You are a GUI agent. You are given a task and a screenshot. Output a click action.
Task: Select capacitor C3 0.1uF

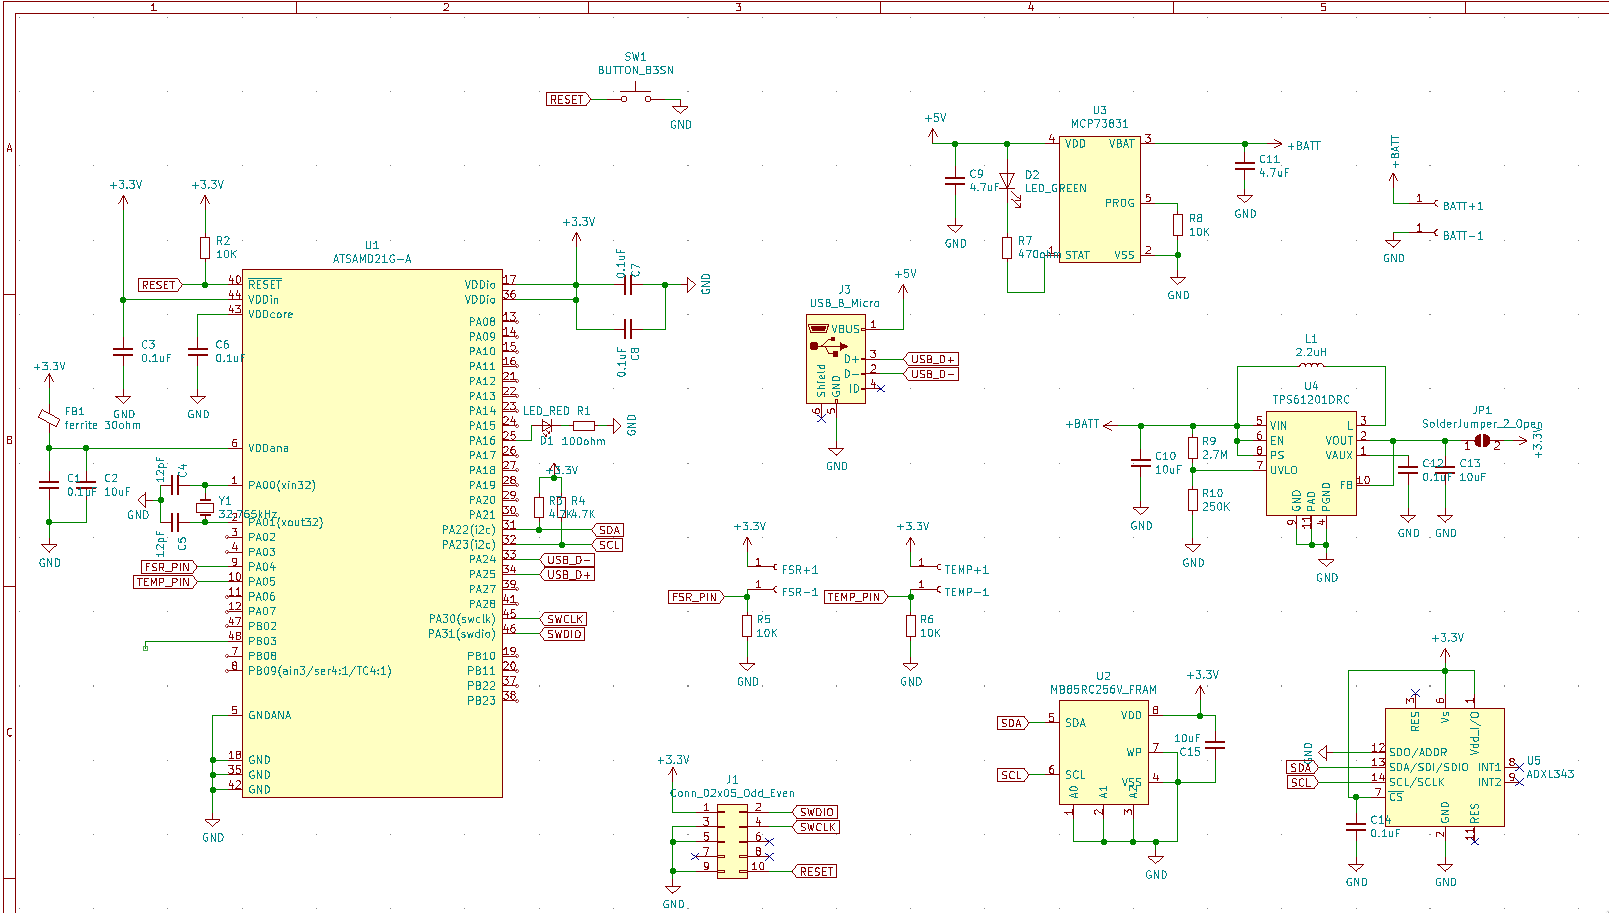click(123, 352)
